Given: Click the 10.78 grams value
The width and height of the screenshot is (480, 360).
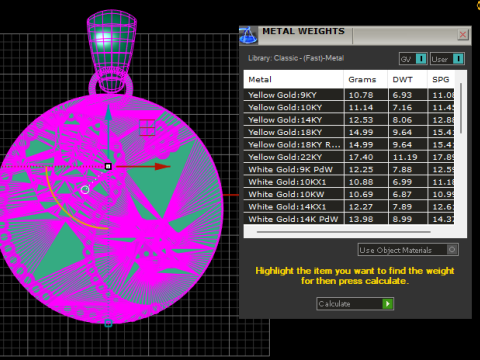Looking at the screenshot, I should pyautogui.click(x=361, y=95).
